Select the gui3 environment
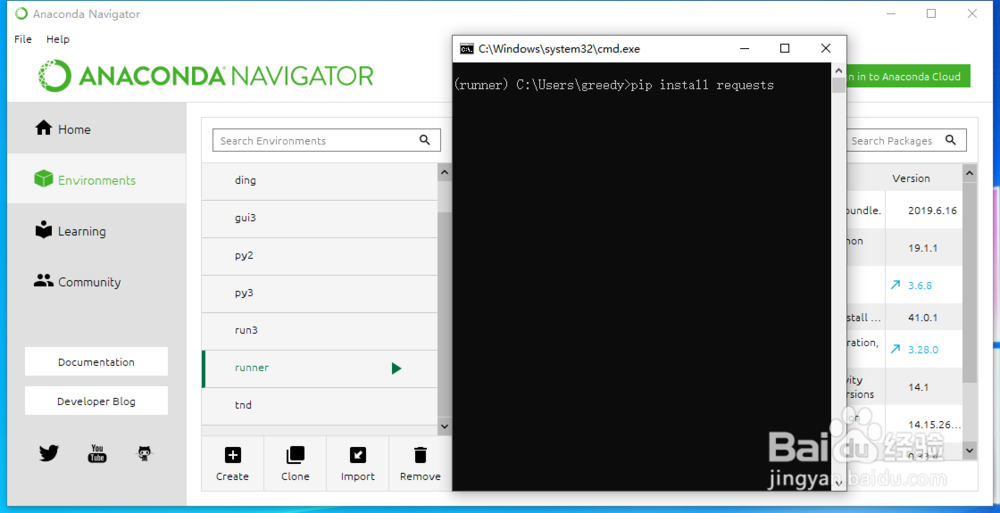This screenshot has width=1000, height=513. [320, 218]
